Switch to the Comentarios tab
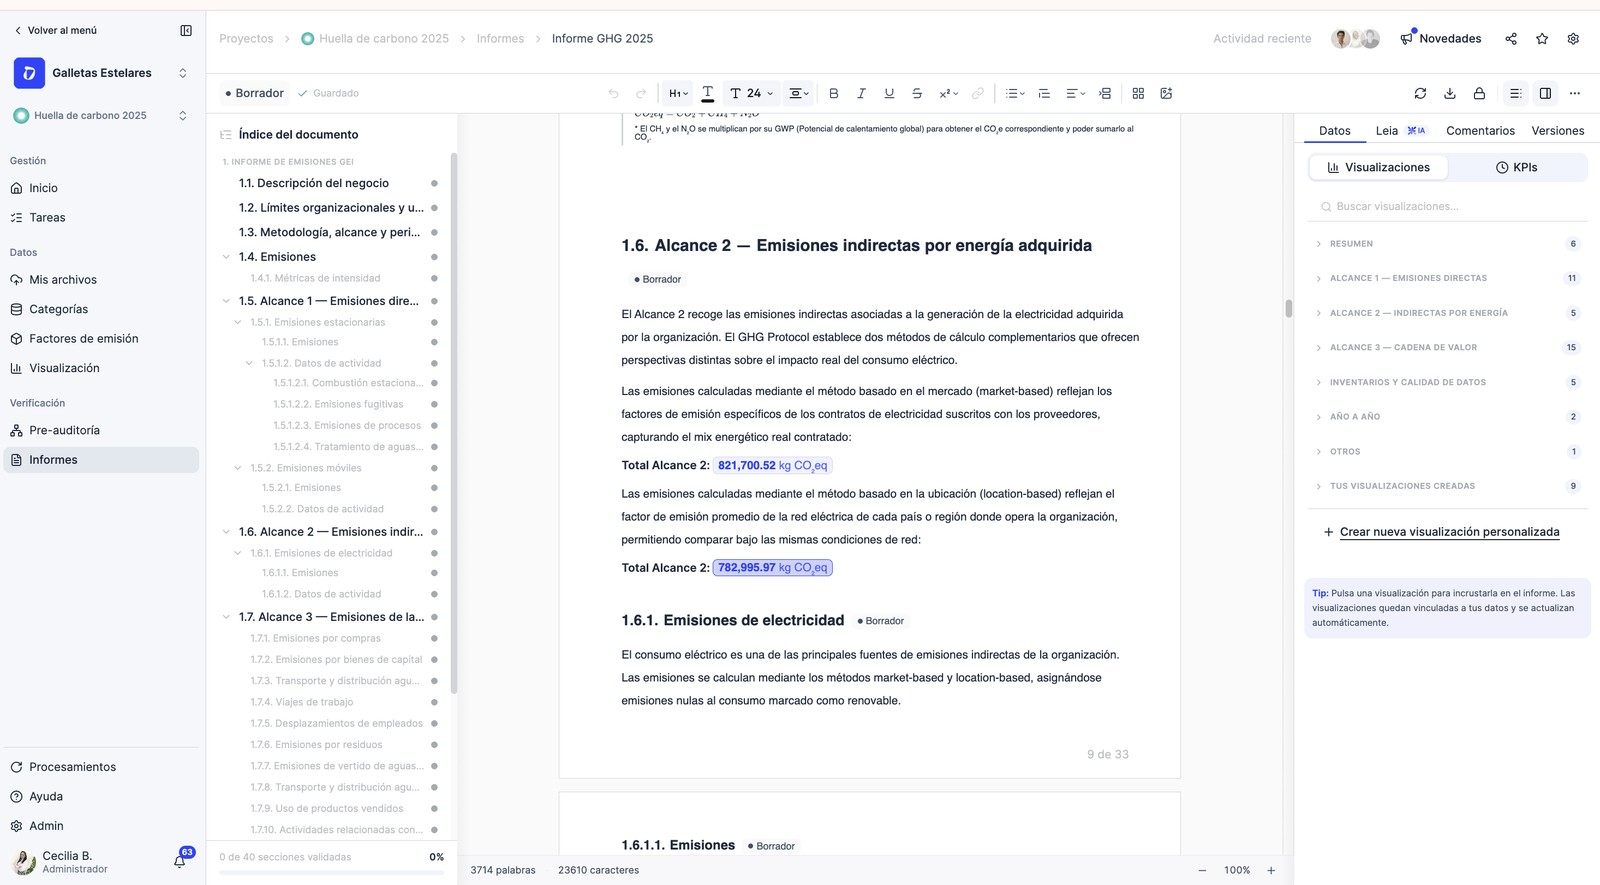Viewport: 1600px width, 885px height. pyautogui.click(x=1480, y=130)
